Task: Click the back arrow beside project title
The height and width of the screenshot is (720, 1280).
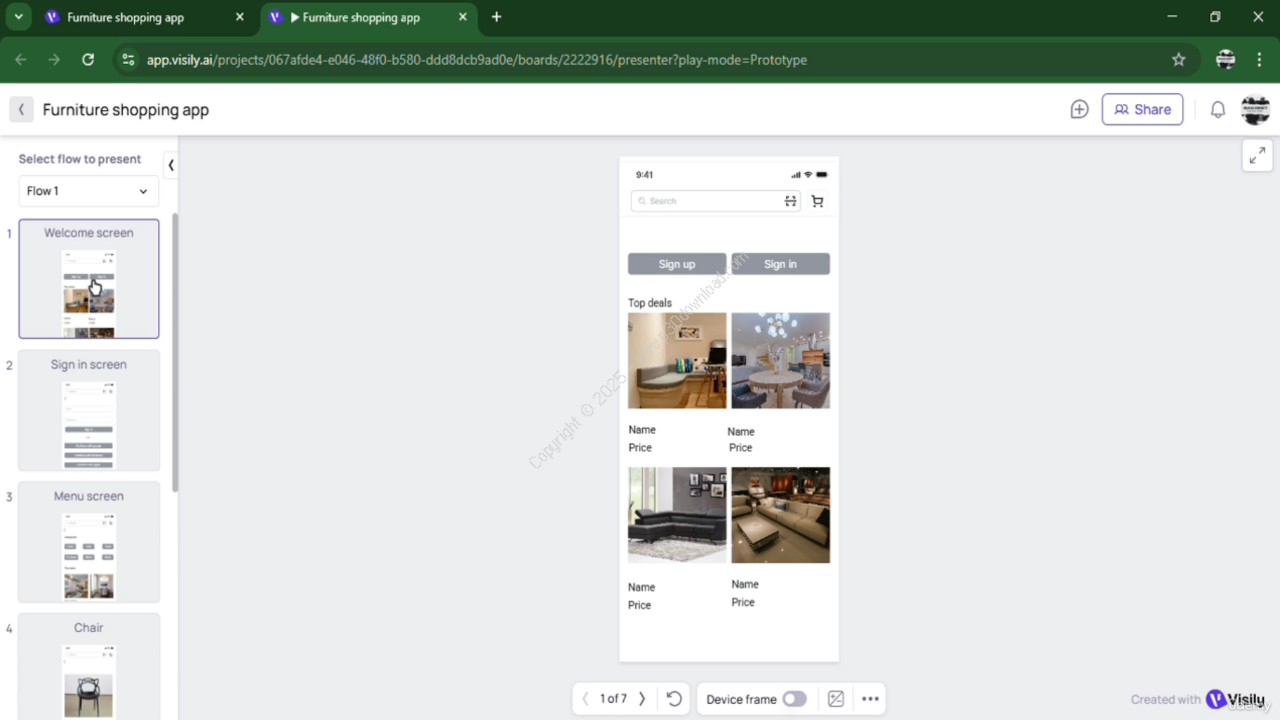Action: point(21,110)
